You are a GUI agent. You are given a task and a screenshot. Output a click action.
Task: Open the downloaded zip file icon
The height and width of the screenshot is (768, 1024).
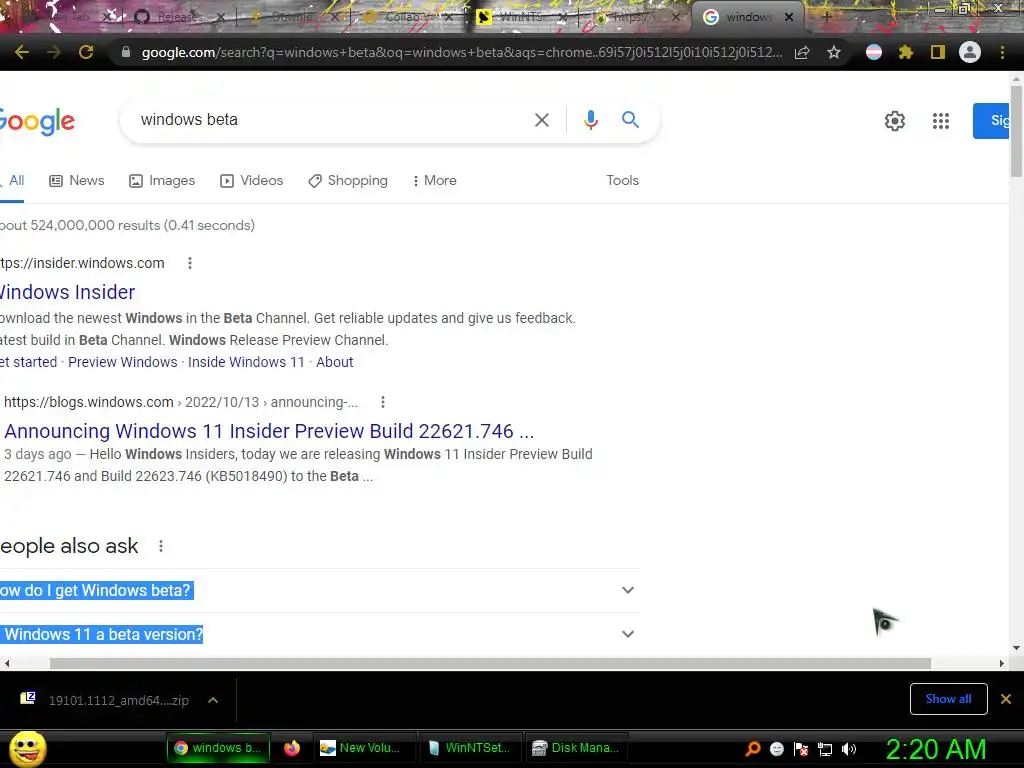click(x=27, y=699)
